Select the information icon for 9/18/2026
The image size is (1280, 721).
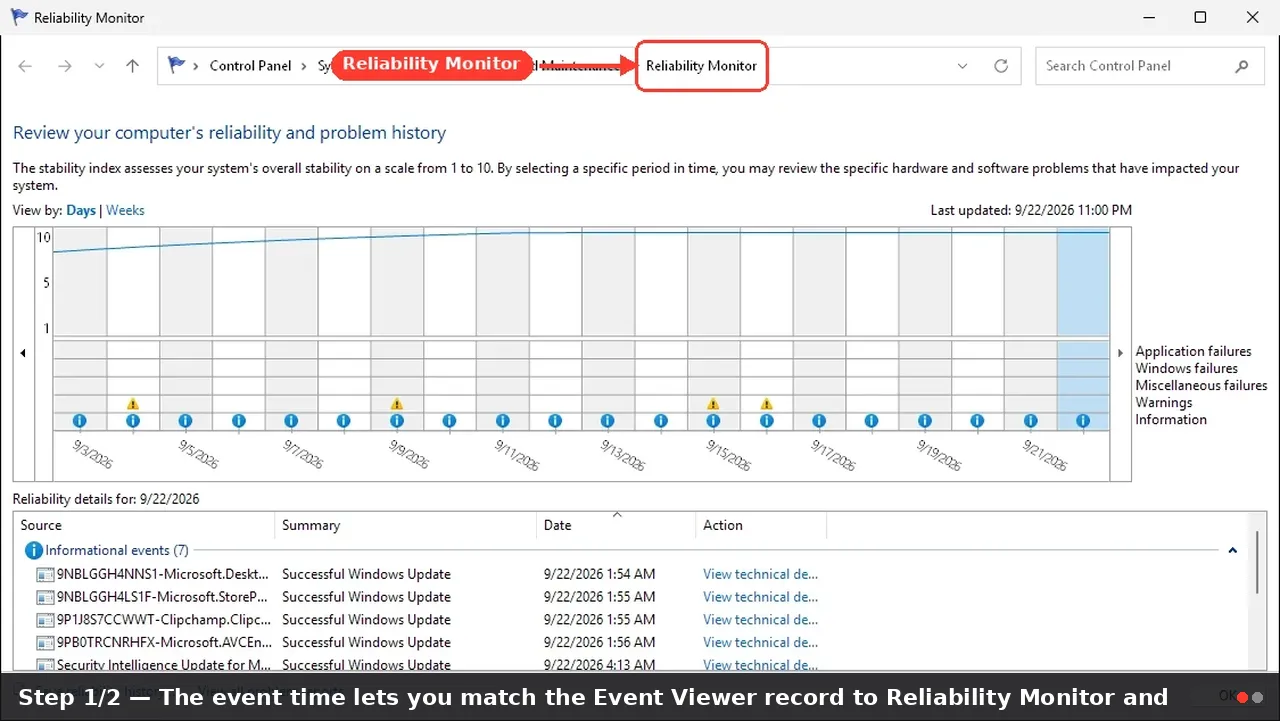(872, 421)
